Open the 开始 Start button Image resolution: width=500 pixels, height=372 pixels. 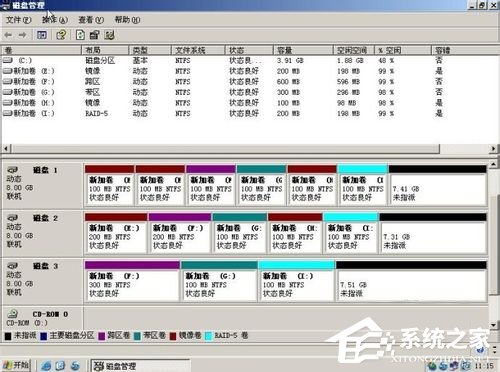click(16, 365)
